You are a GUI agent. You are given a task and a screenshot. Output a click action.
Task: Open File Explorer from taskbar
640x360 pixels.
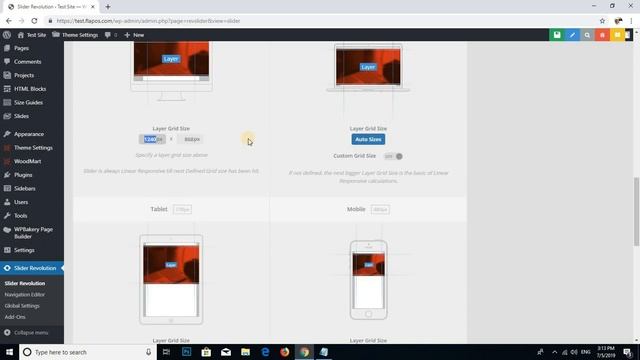[x=245, y=352]
